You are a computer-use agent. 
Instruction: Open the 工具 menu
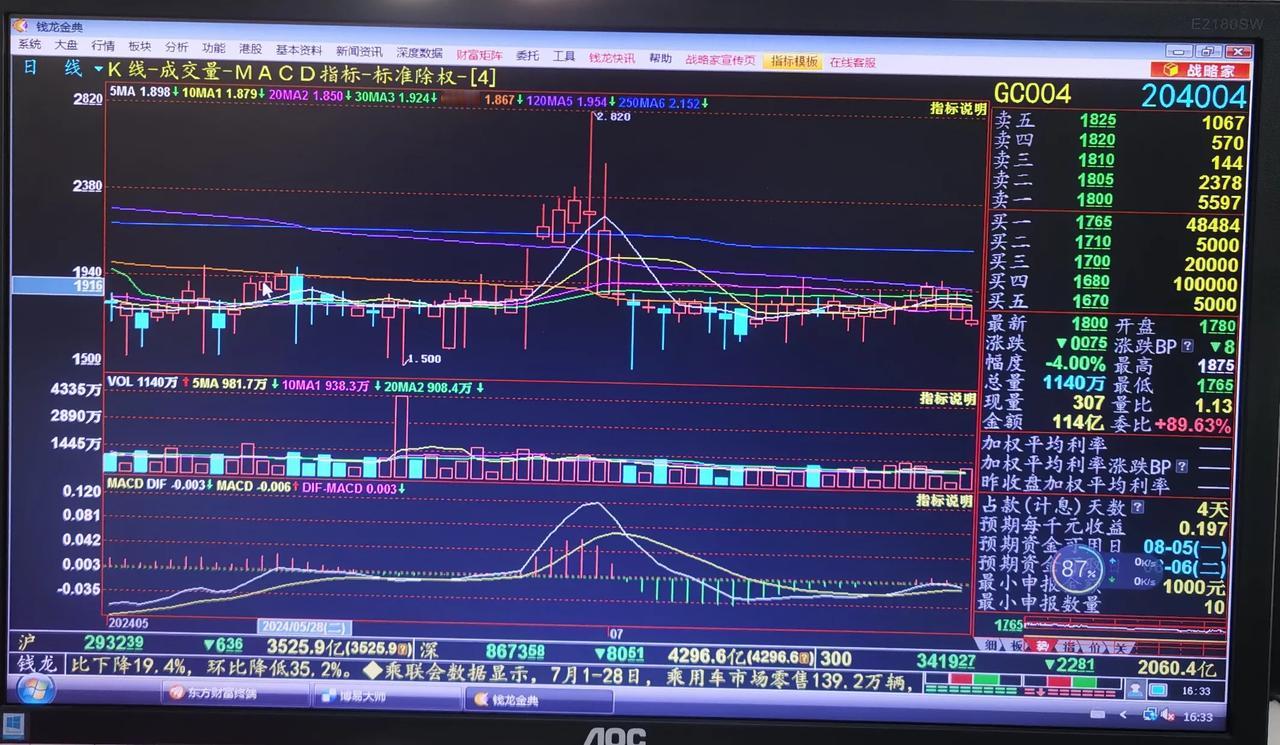tap(564, 57)
